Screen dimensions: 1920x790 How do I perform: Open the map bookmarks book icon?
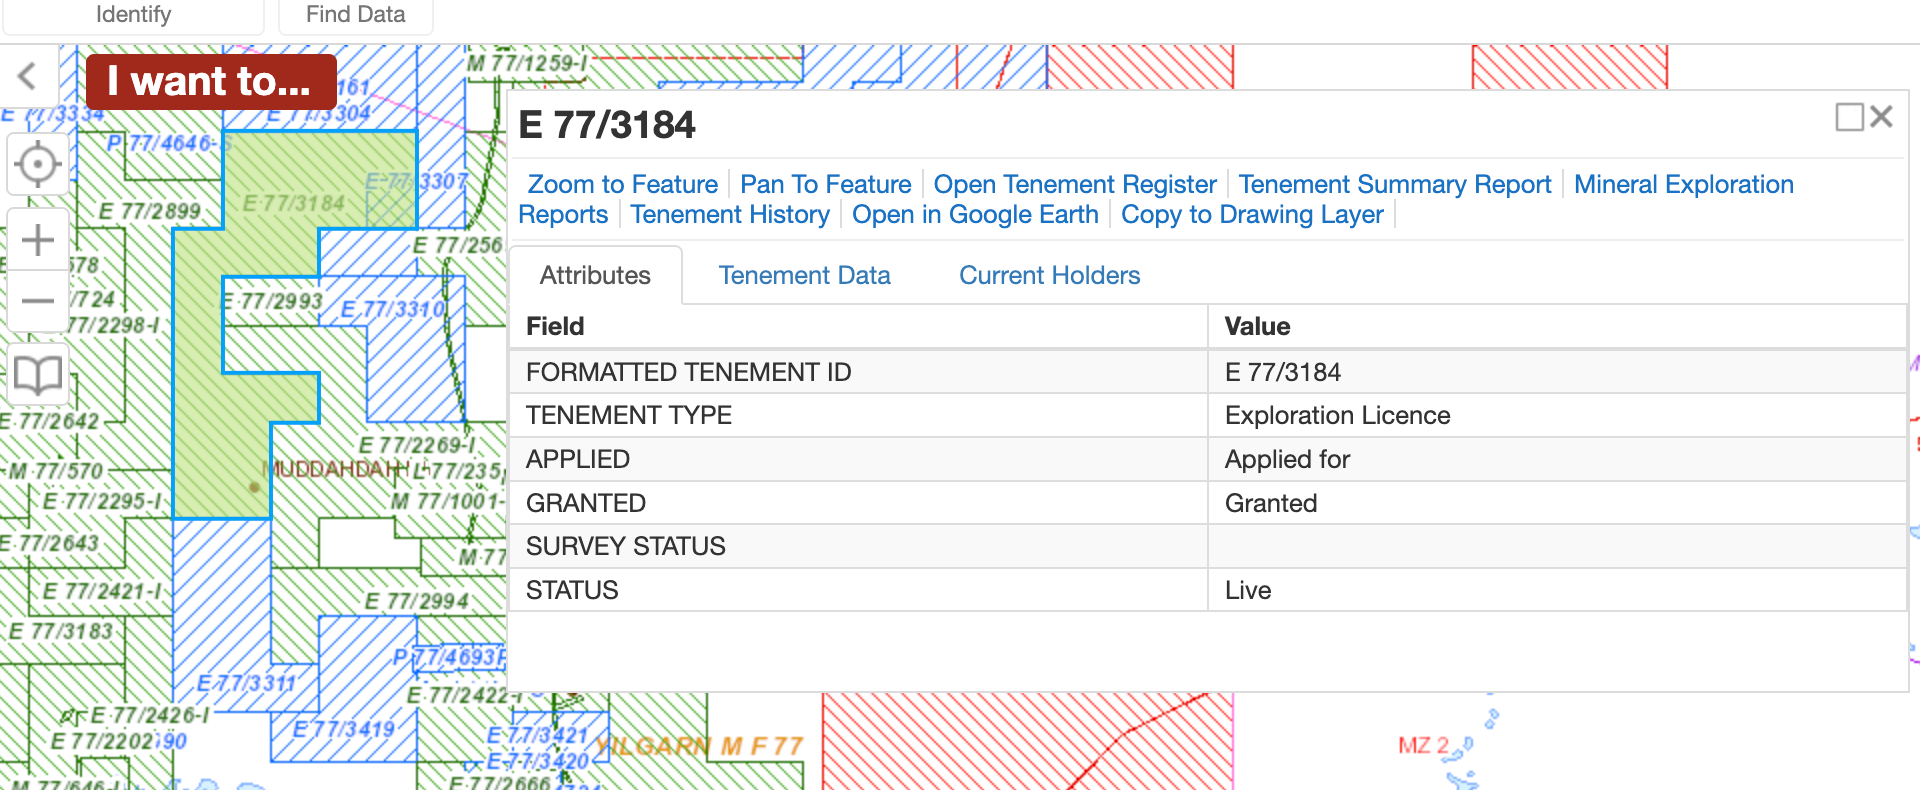[38, 375]
